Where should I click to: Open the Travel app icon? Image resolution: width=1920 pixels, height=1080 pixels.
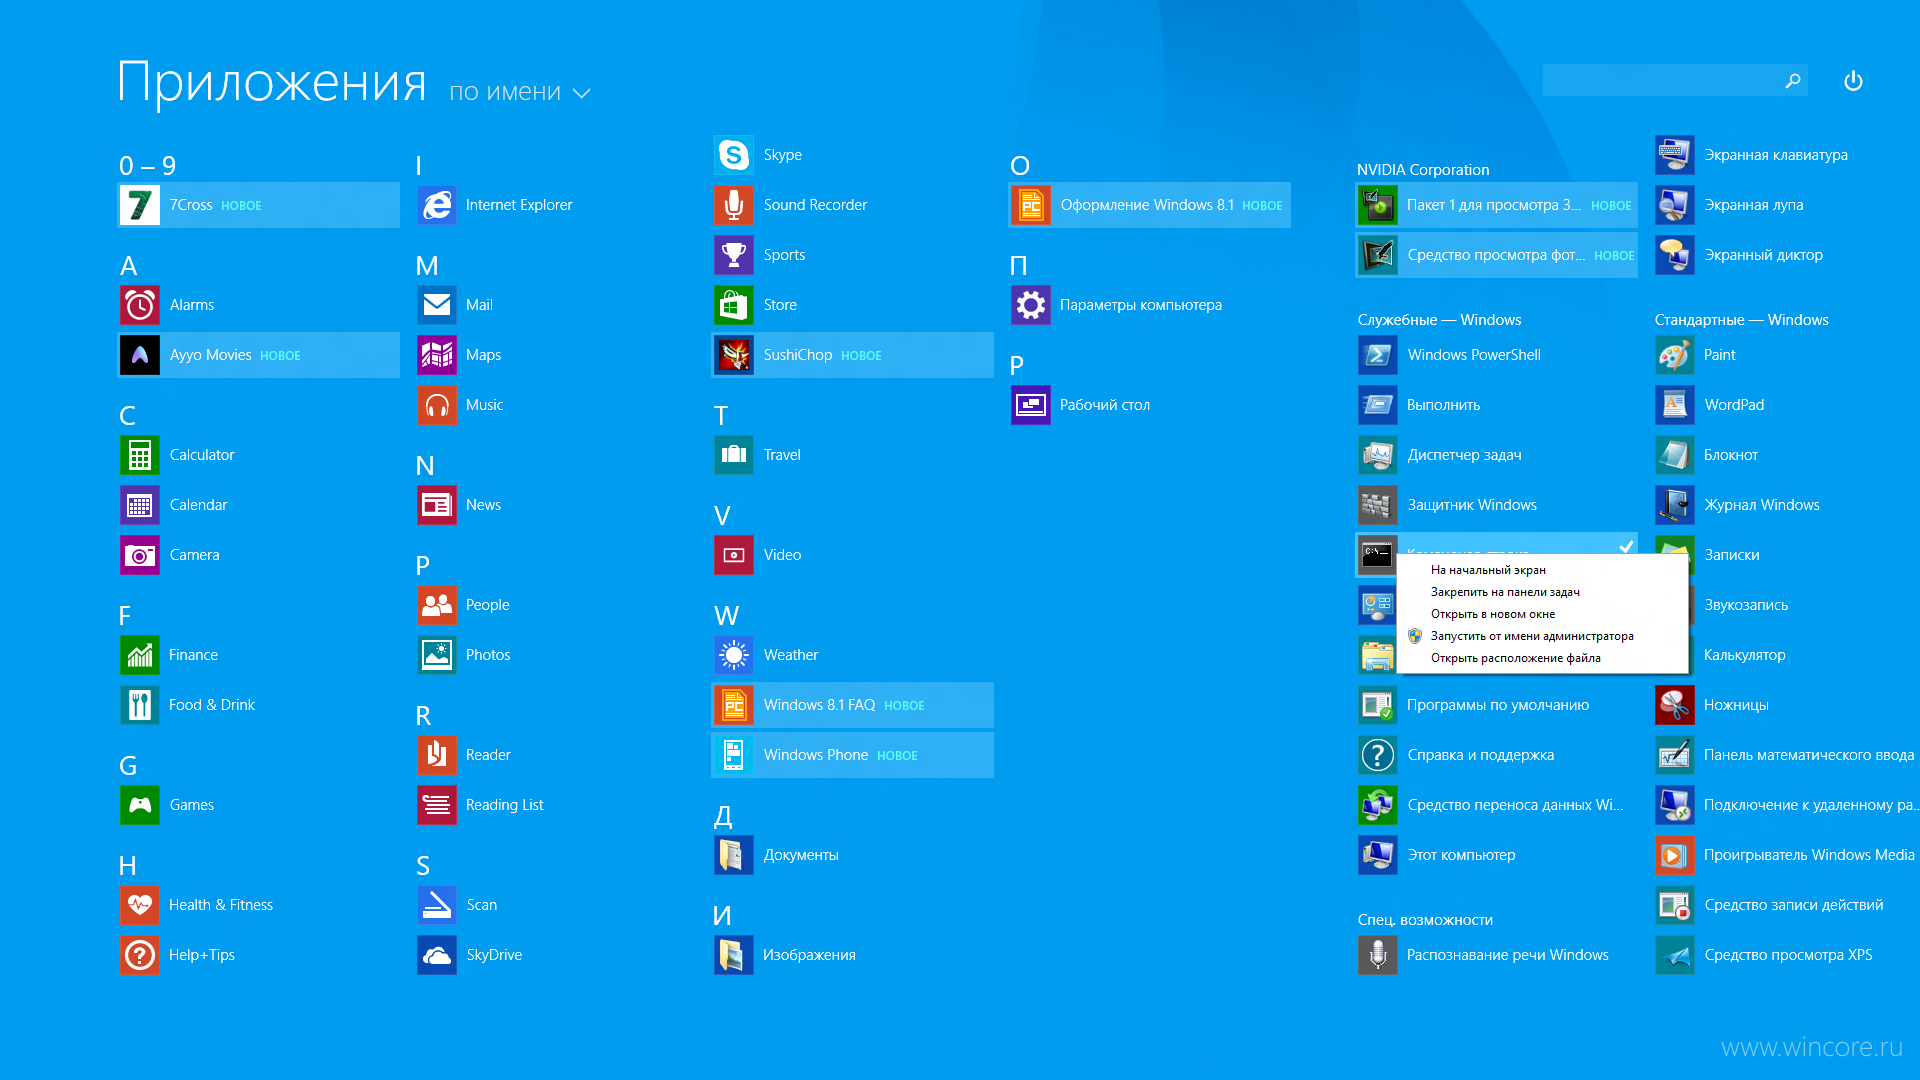(734, 455)
